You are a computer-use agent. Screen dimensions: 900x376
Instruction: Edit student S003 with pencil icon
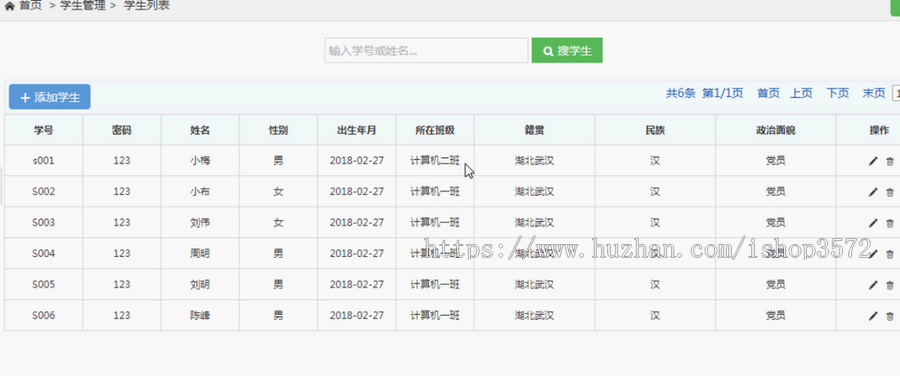[873, 223]
